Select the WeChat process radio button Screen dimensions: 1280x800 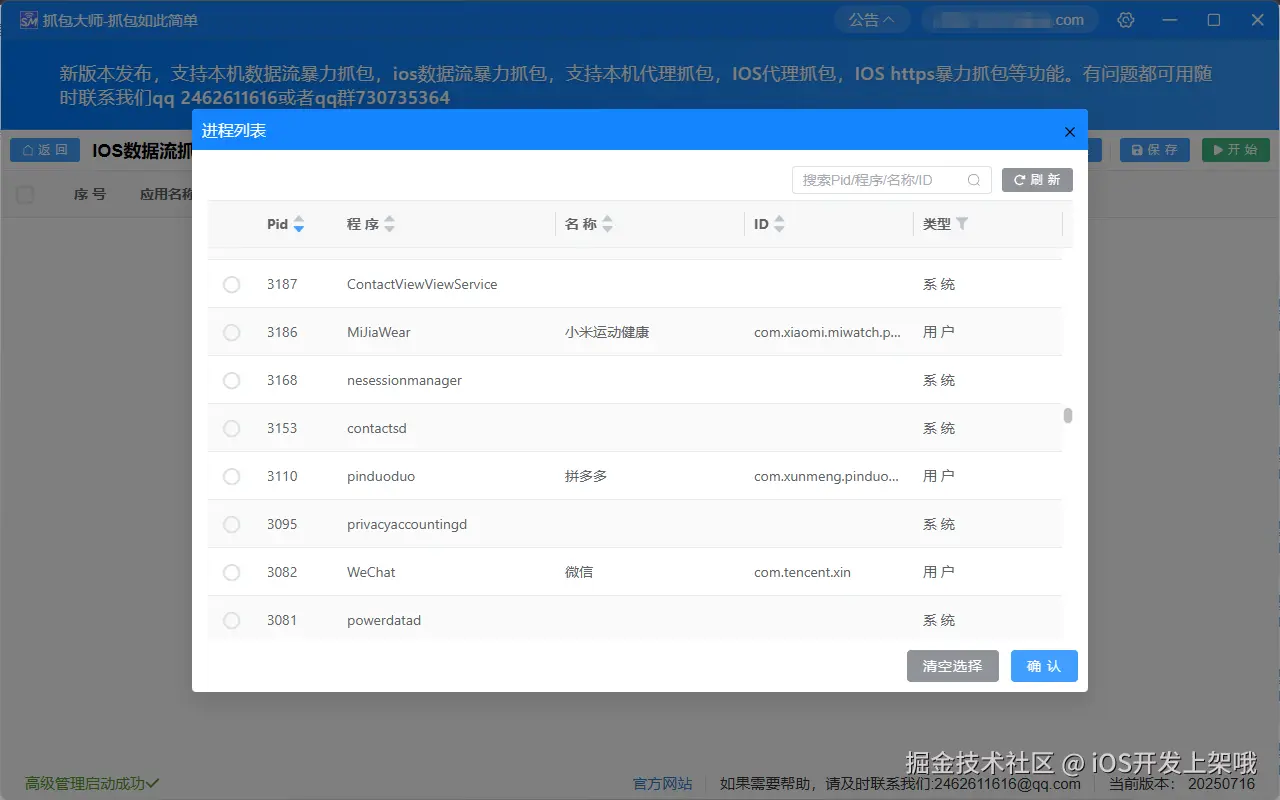tap(231, 572)
